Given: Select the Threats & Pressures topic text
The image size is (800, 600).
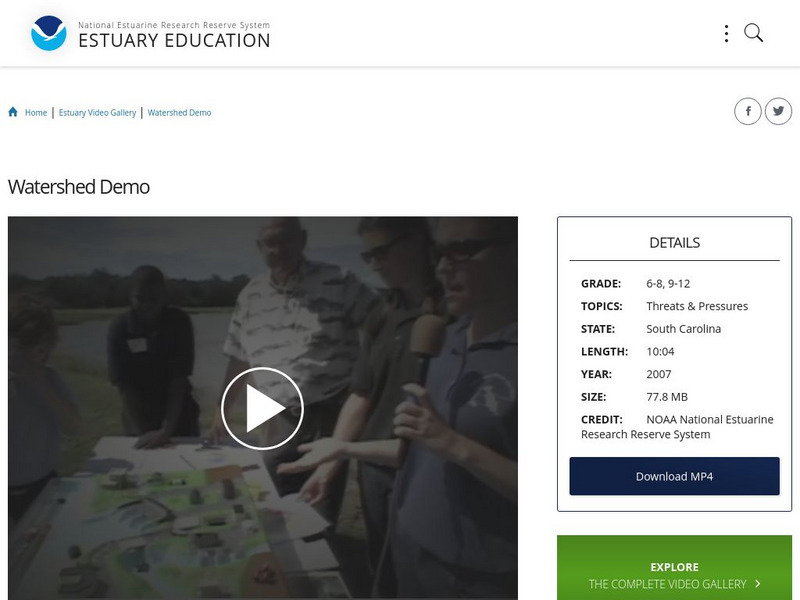Looking at the screenshot, I should point(697,306).
